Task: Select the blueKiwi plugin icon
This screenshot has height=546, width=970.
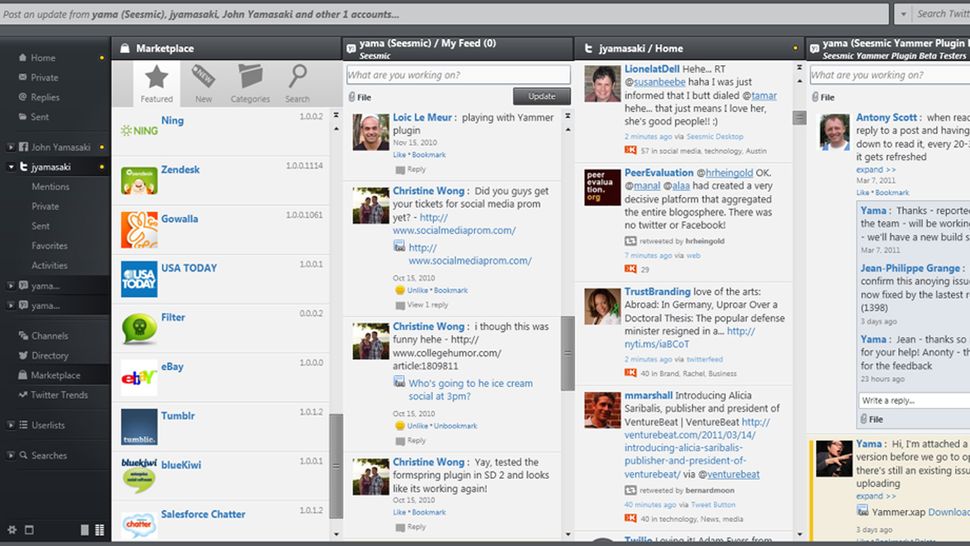Action: pyautogui.click(x=139, y=476)
